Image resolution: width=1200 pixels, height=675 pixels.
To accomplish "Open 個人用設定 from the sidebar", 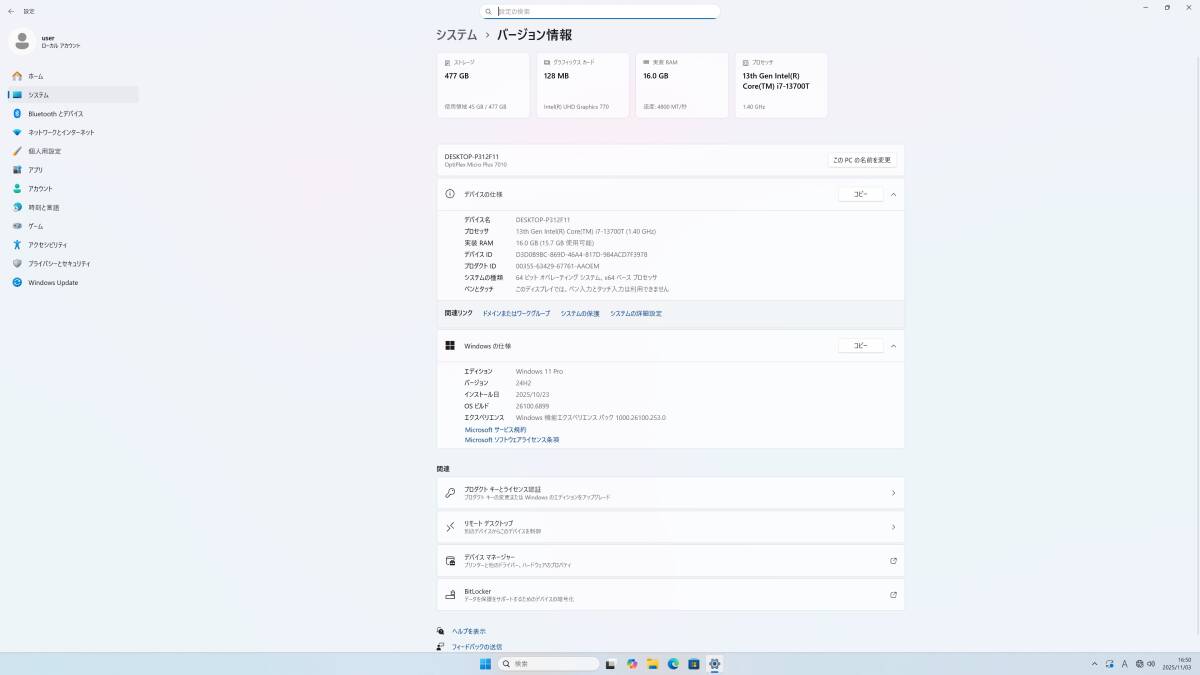I will pyautogui.click(x=44, y=151).
